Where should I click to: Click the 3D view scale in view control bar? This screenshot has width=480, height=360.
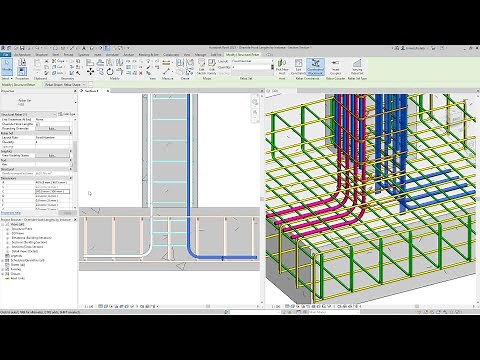click(x=276, y=306)
